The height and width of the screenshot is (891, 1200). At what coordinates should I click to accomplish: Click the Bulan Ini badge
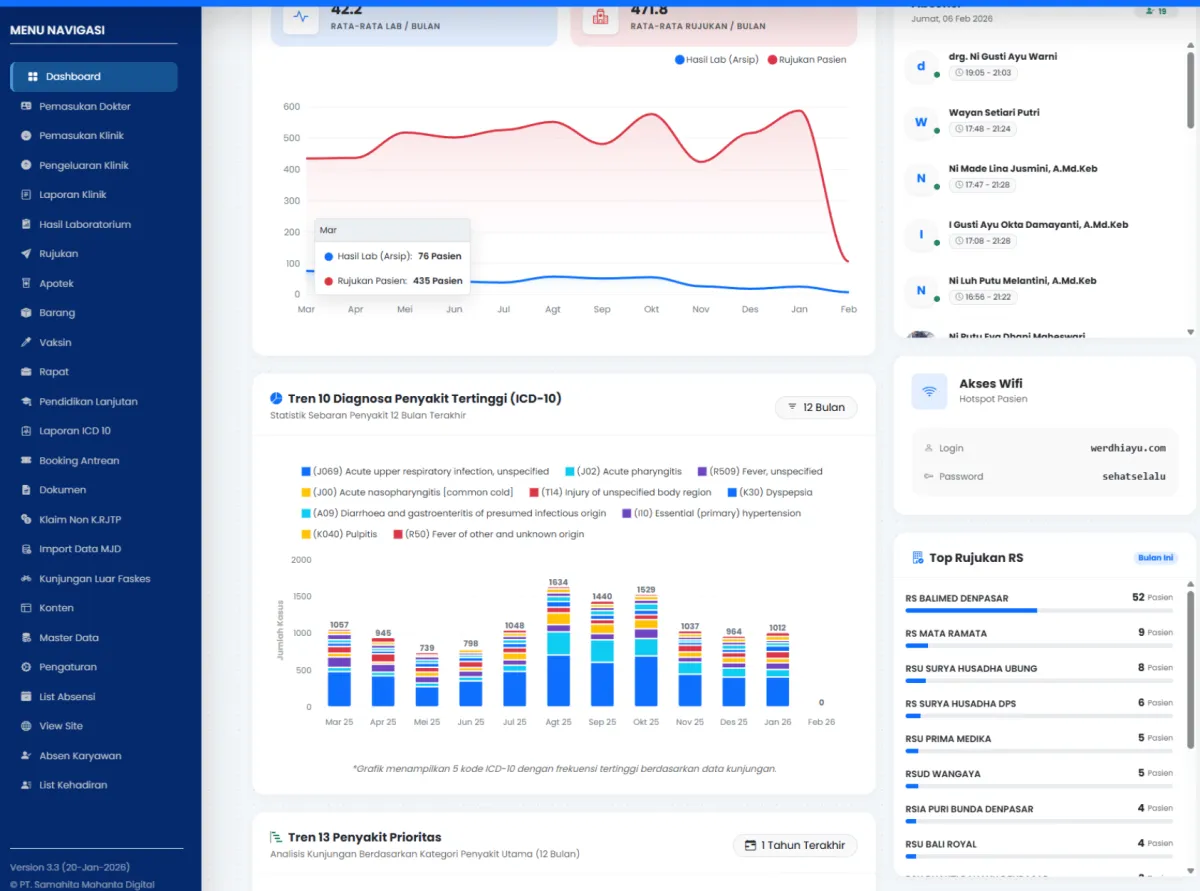pyautogui.click(x=1155, y=558)
